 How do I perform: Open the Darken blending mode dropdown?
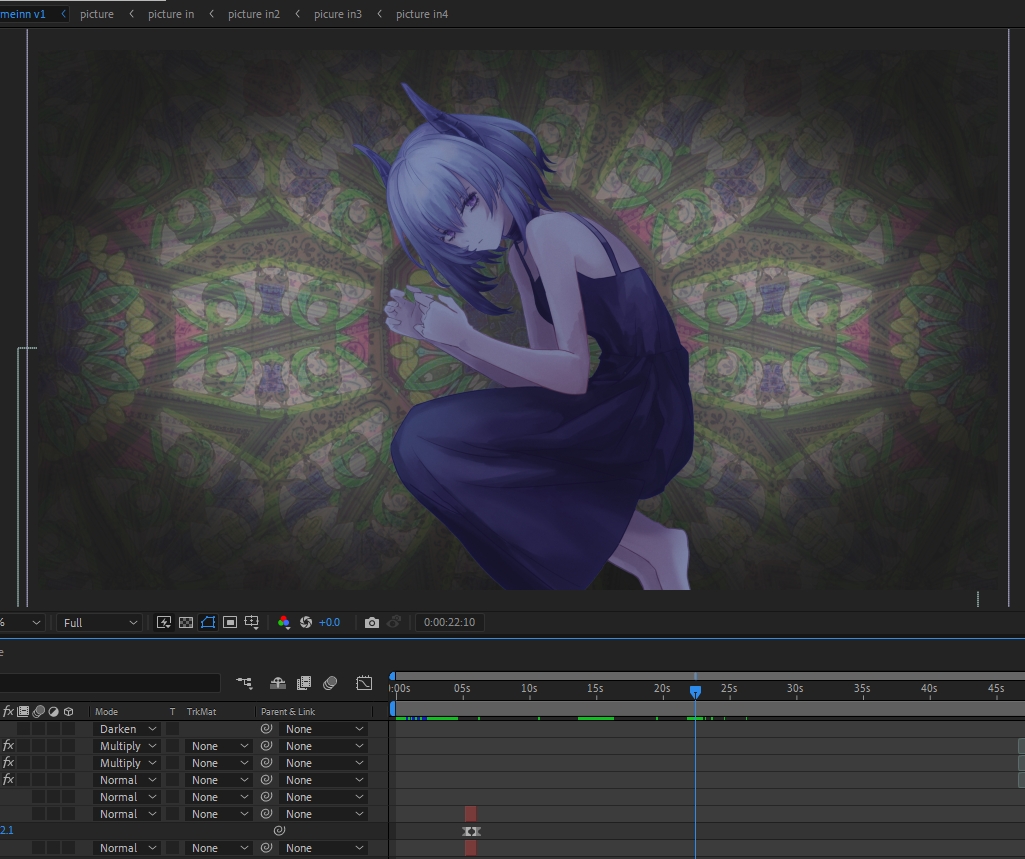[x=127, y=729]
